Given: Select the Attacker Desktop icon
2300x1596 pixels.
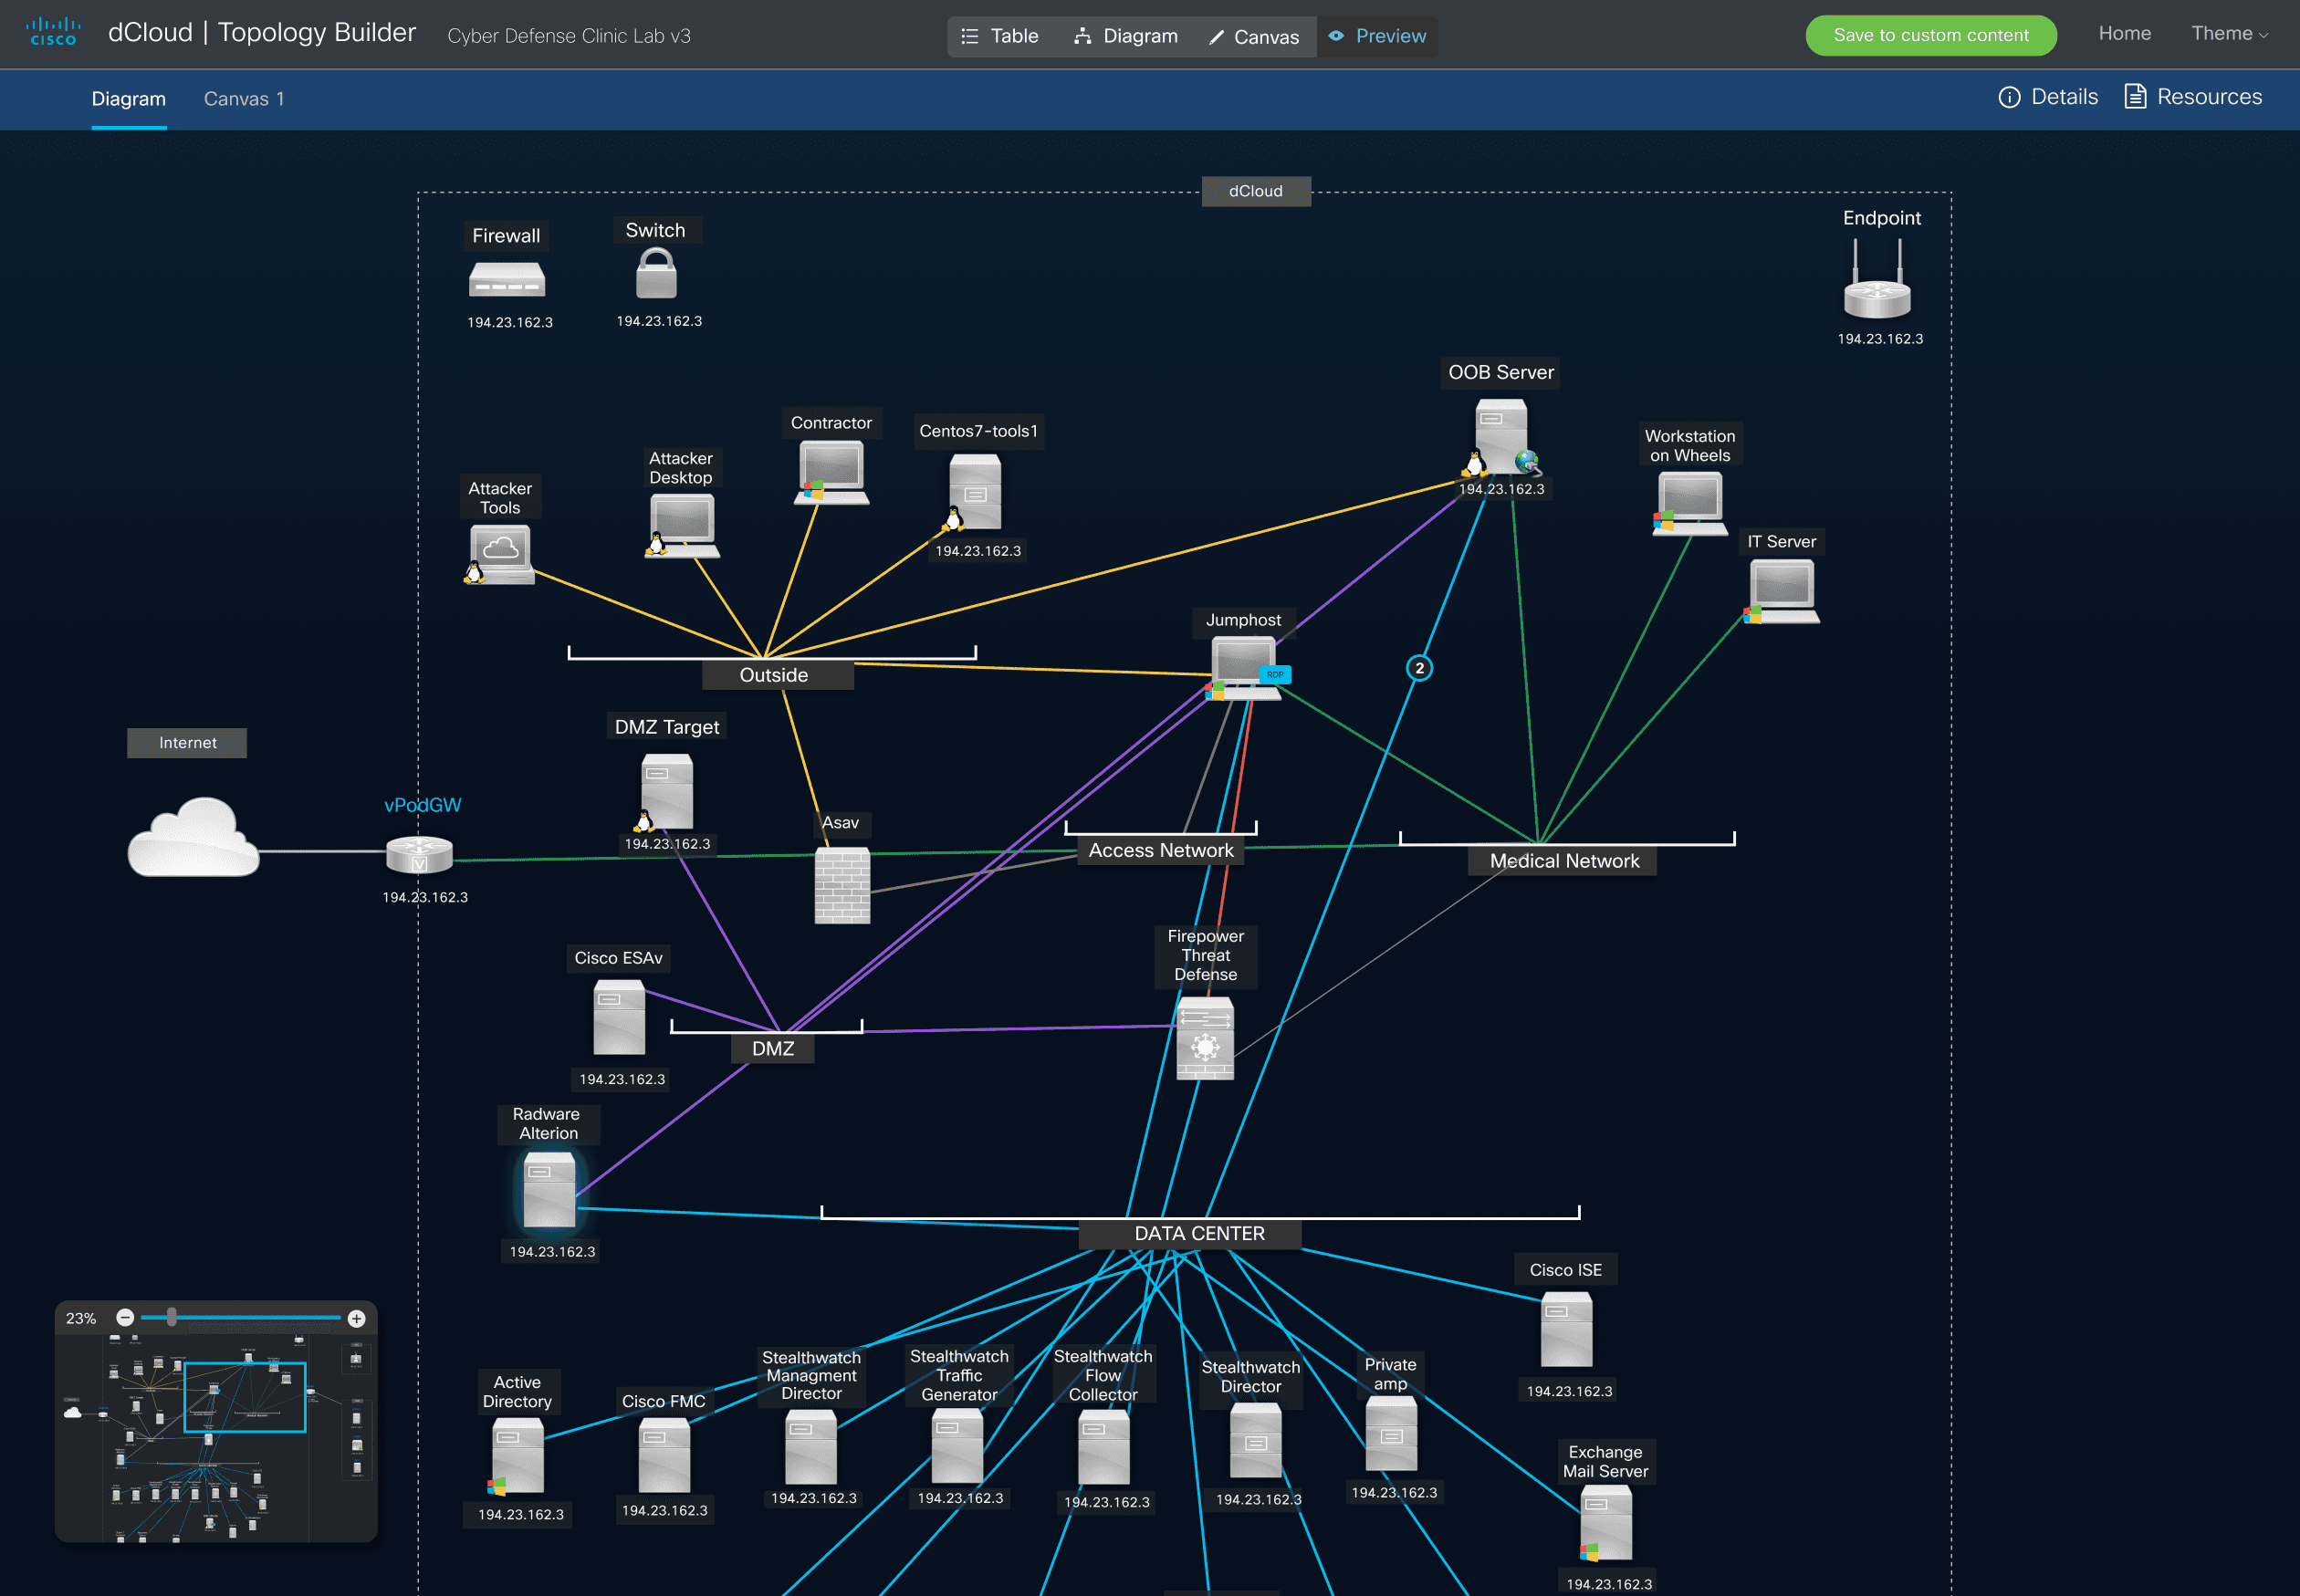Looking at the screenshot, I should coord(682,526).
